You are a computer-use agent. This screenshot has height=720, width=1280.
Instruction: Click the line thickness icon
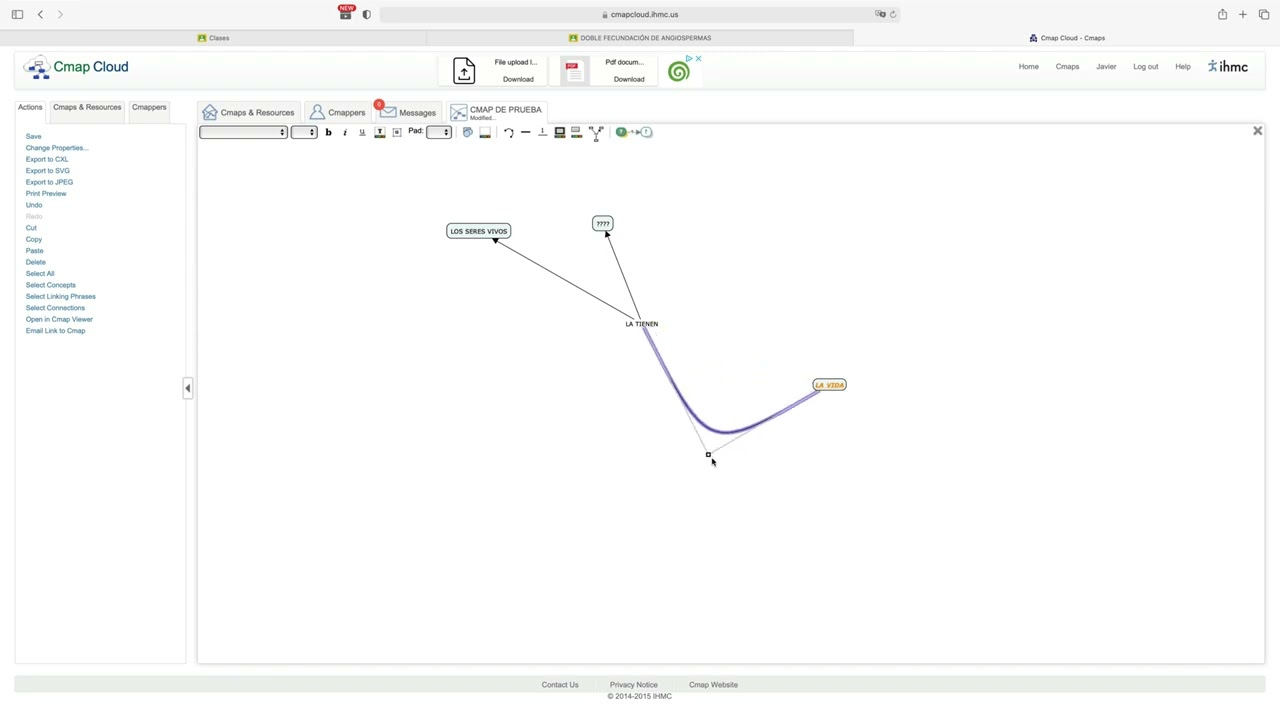(543, 132)
